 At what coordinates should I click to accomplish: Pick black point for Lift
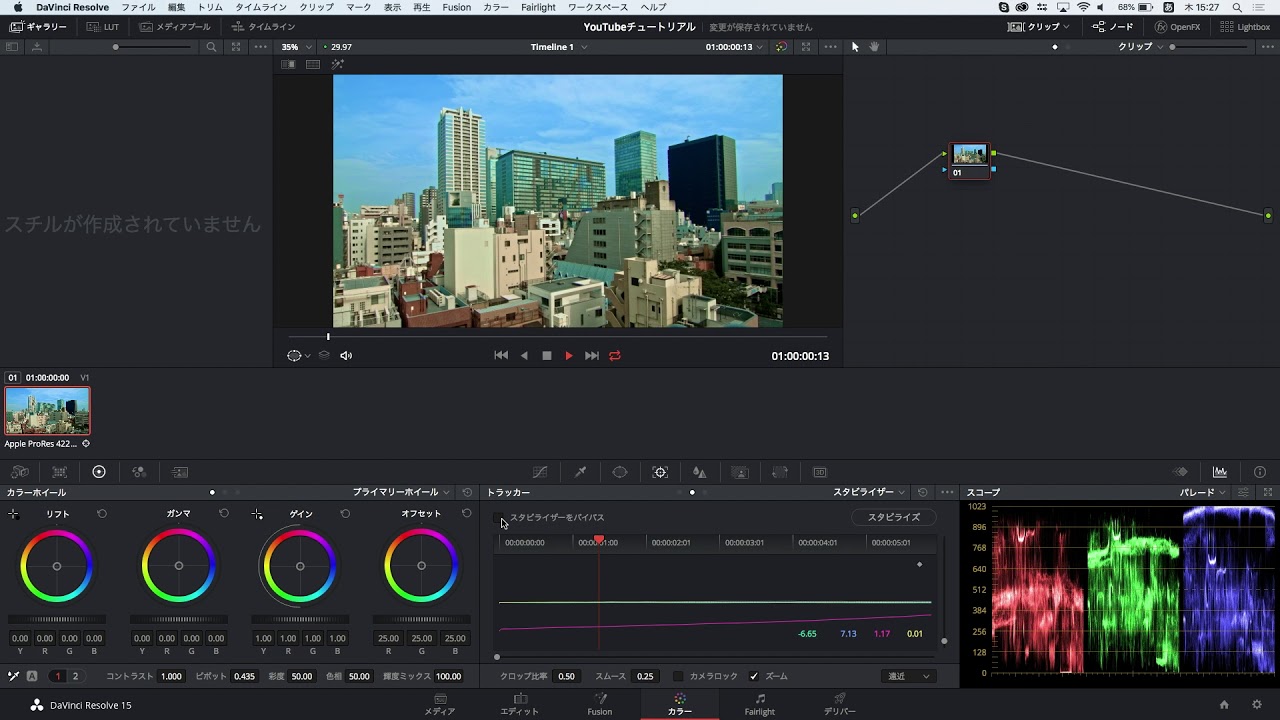point(13,514)
